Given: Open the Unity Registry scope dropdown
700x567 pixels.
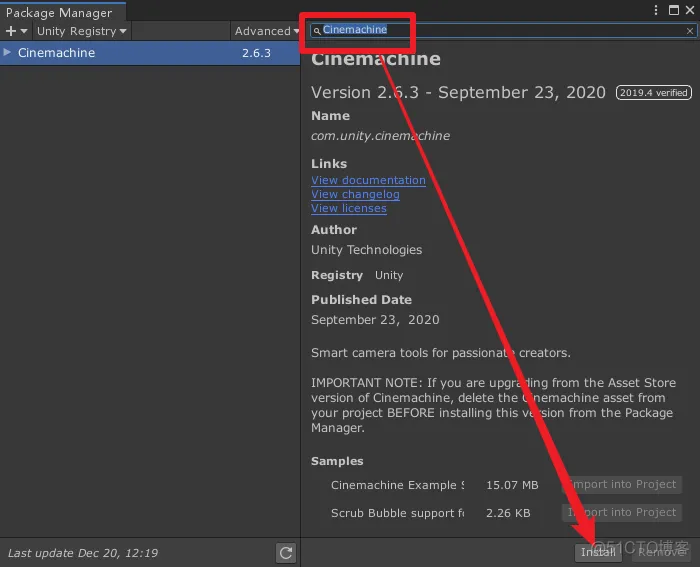Looking at the screenshot, I should pyautogui.click(x=82, y=31).
